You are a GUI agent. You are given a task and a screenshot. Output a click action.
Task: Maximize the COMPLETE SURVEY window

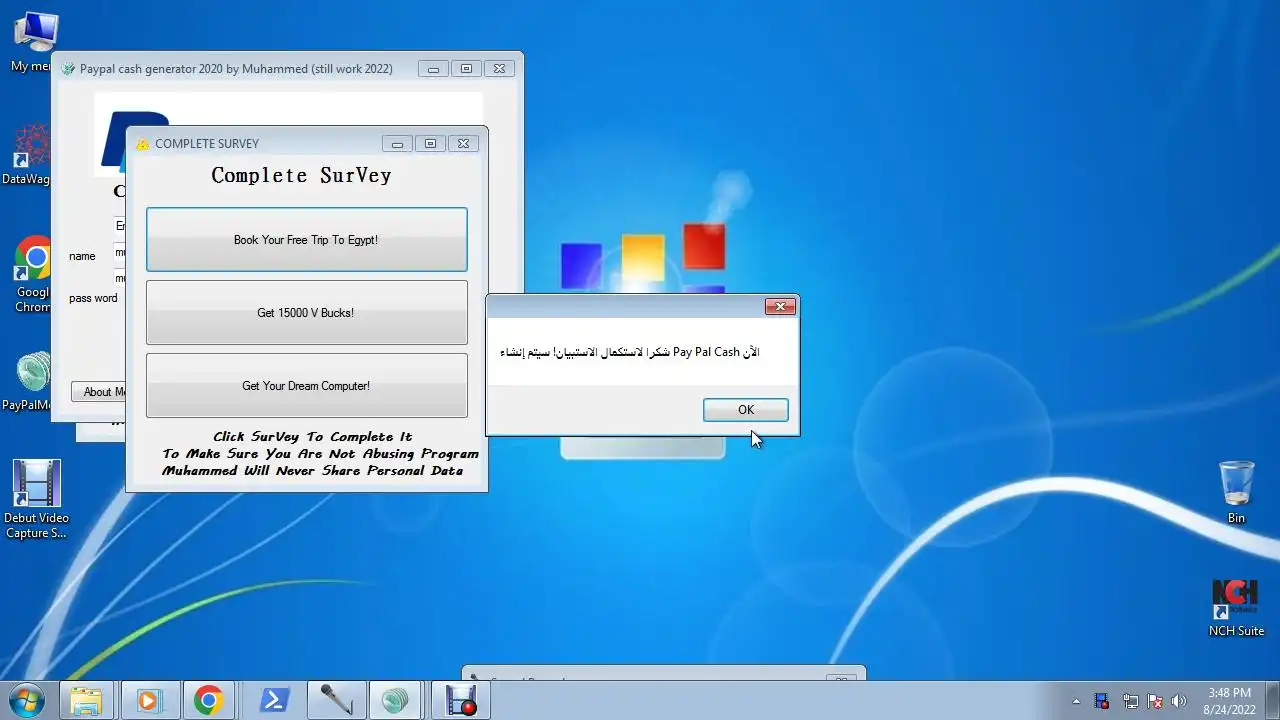pos(430,144)
